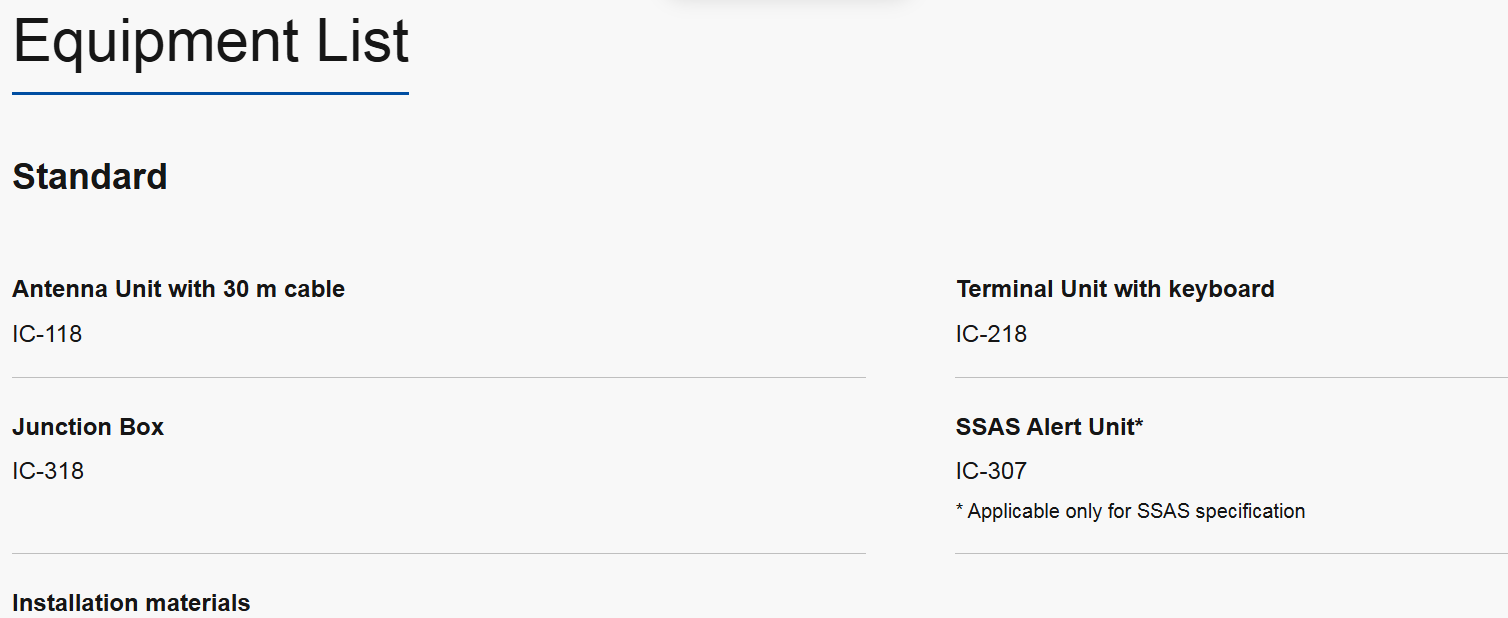
Task: Click the word List in the page heading
Action: [363, 42]
